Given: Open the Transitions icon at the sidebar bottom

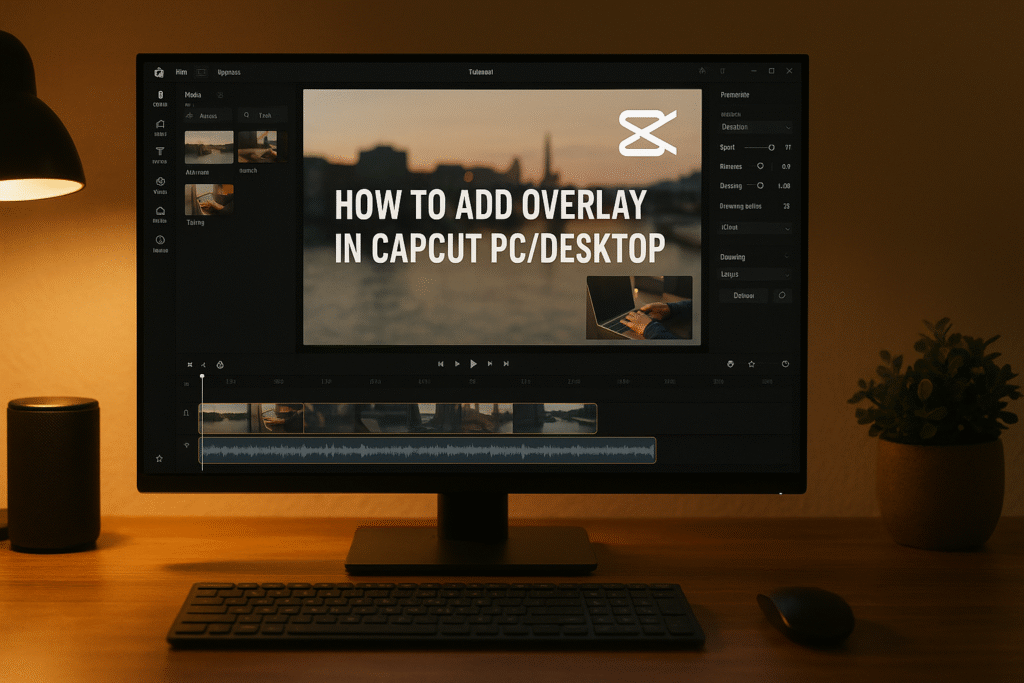Looking at the screenshot, I should click(160, 238).
